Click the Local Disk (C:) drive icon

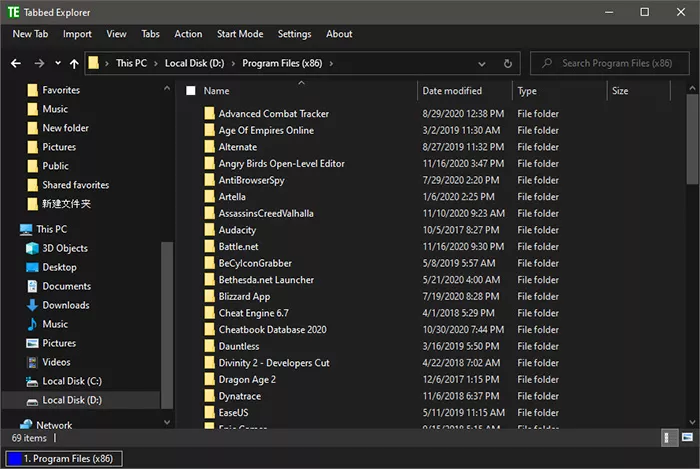point(32,382)
